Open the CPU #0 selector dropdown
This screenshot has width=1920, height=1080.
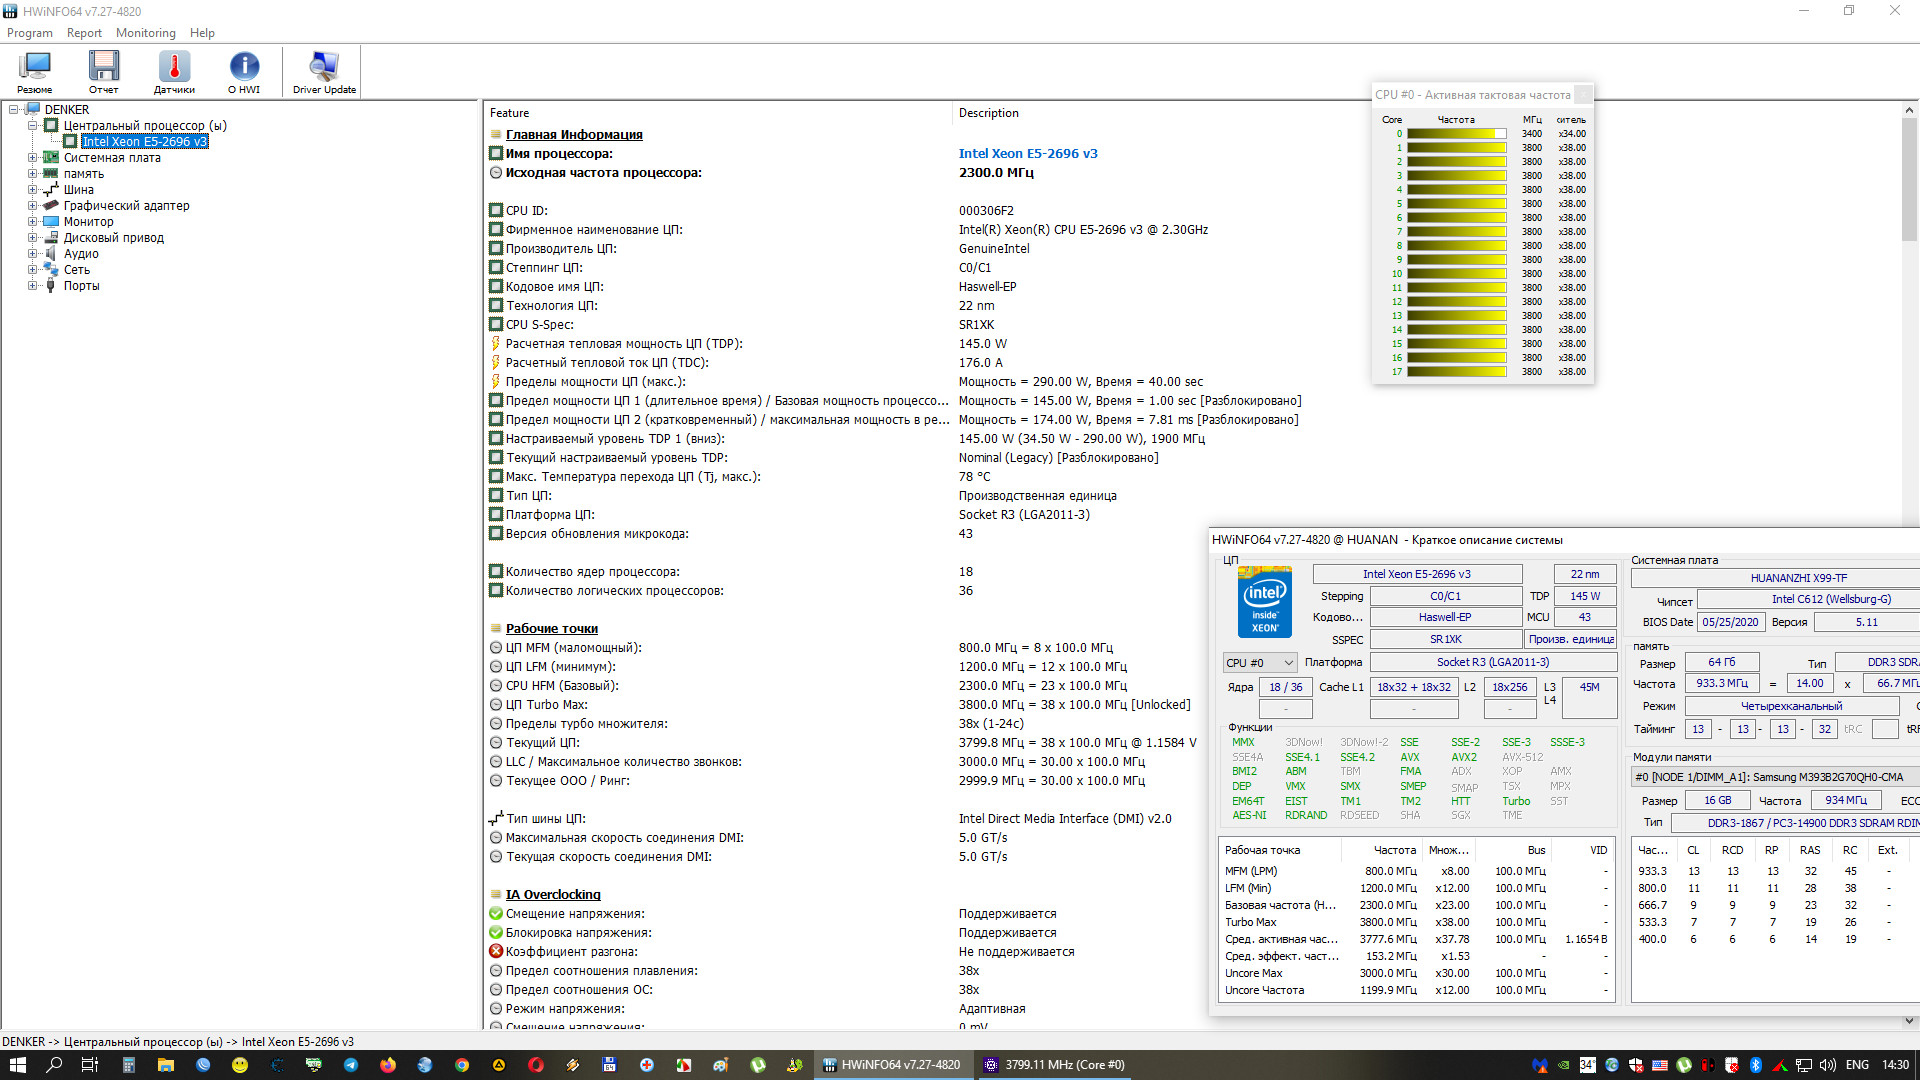[x=1260, y=663]
